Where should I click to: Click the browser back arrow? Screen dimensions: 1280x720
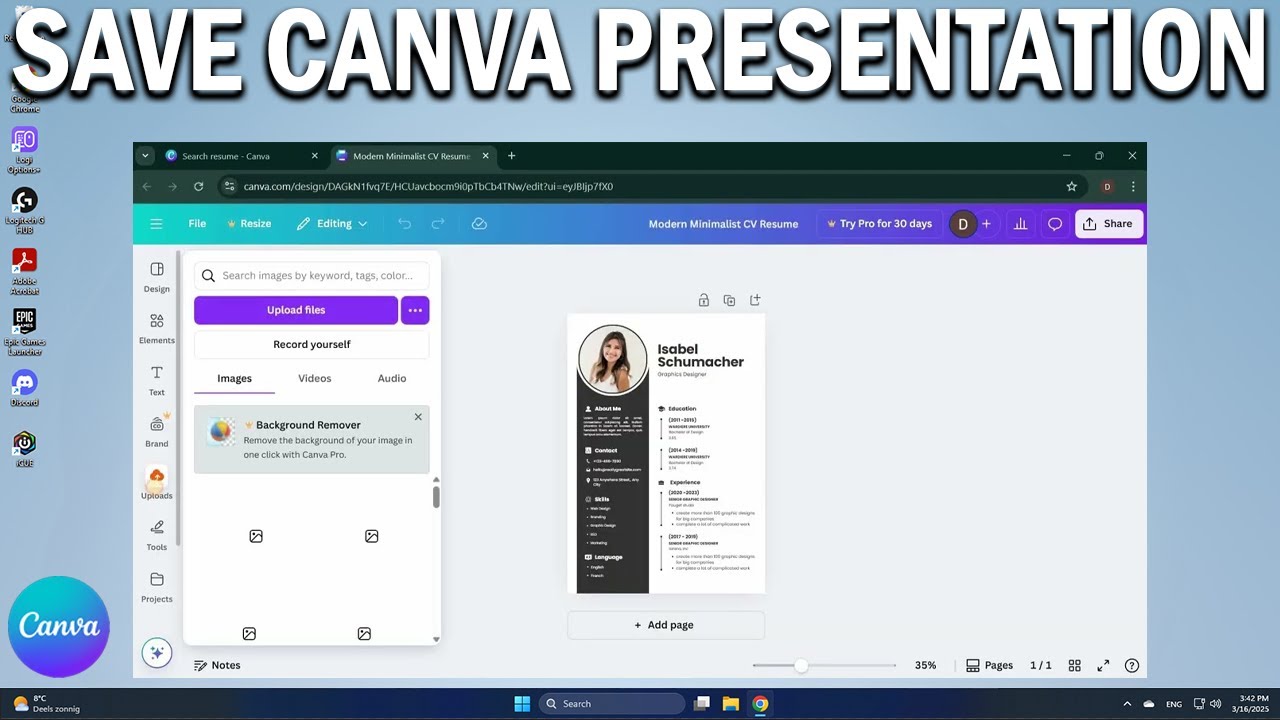(147, 186)
